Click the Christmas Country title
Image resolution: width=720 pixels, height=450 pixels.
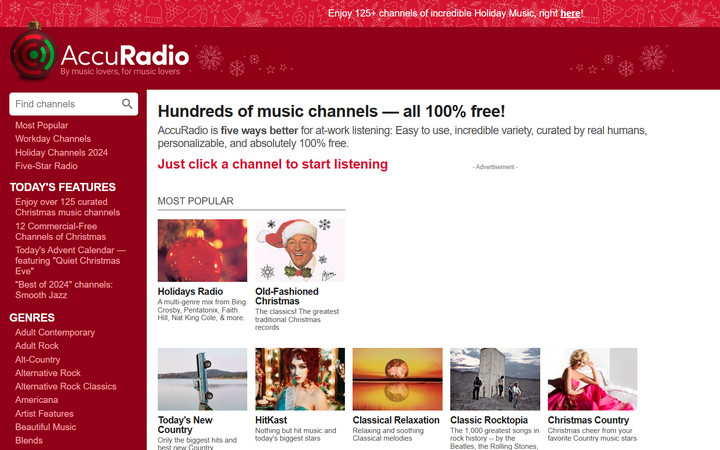588,420
